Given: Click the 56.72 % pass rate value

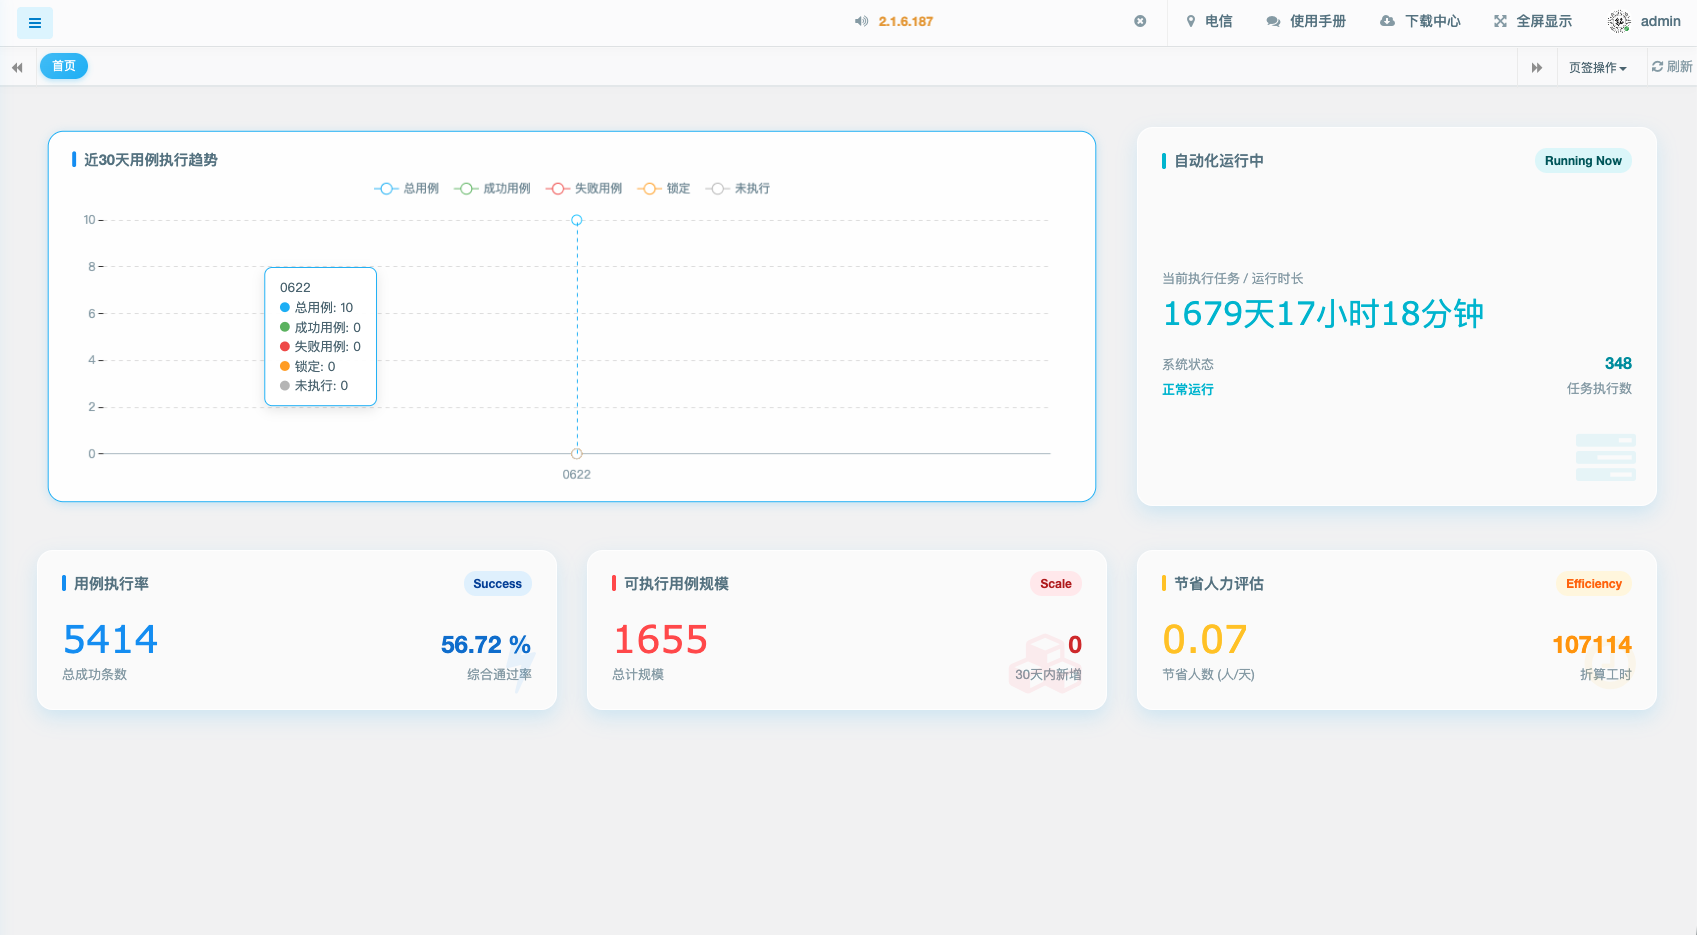Looking at the screenshot, I should (x=486, y=645).
